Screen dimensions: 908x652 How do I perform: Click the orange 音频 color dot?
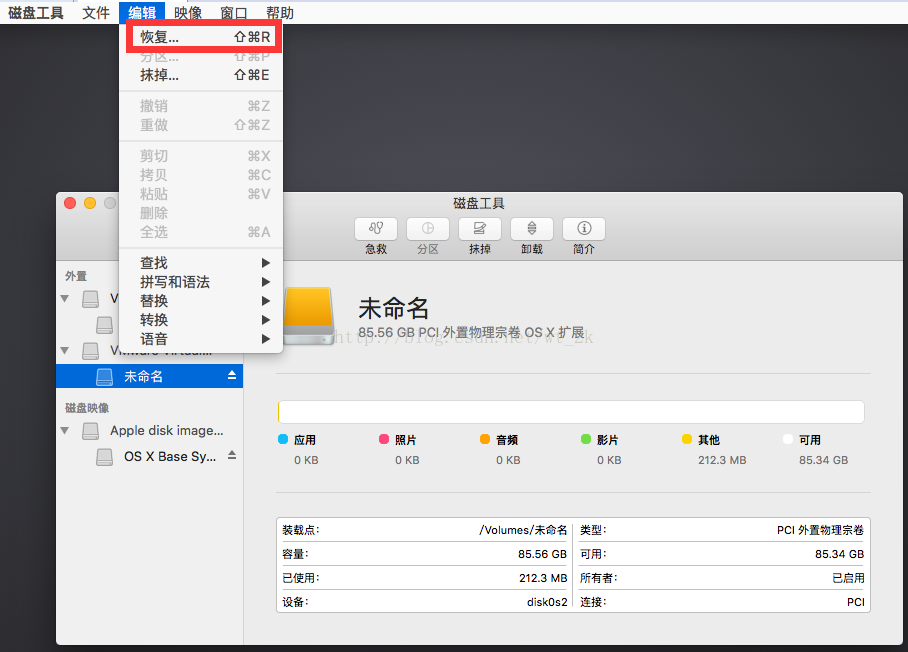(x=485, y=439)
